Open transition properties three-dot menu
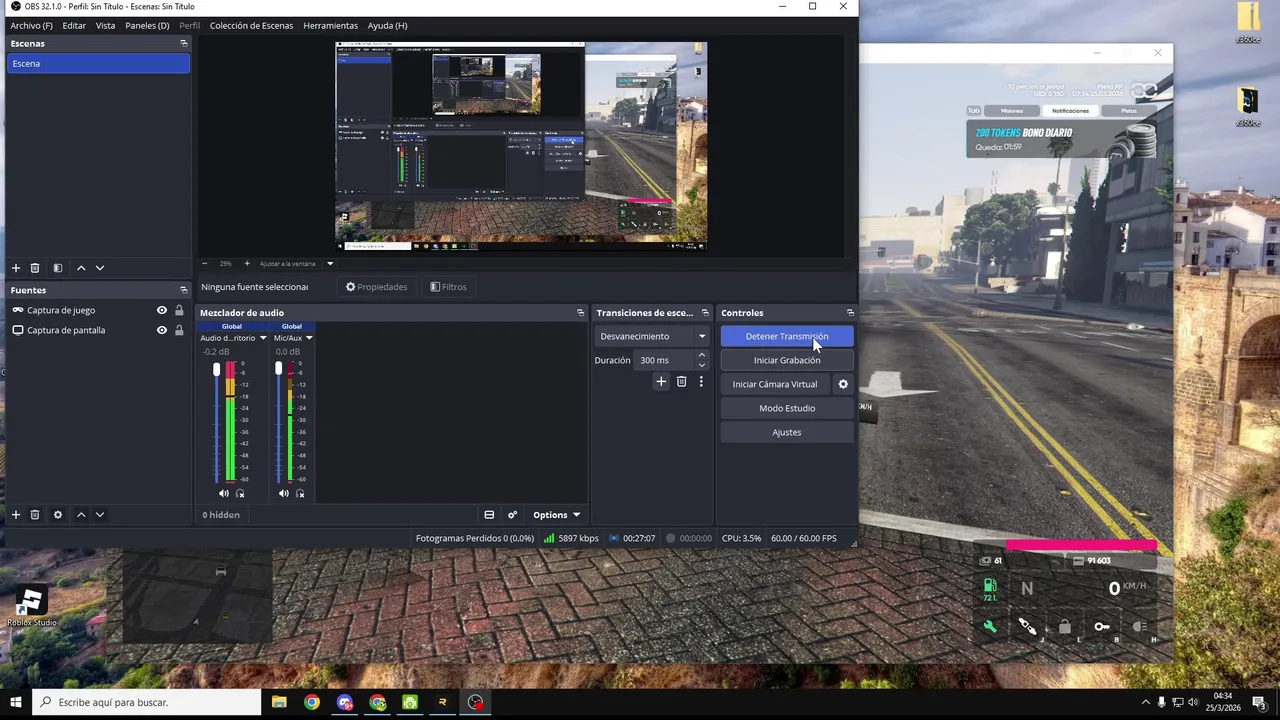This screenshot has height=720, width=1280. click(x=701, y=382)
